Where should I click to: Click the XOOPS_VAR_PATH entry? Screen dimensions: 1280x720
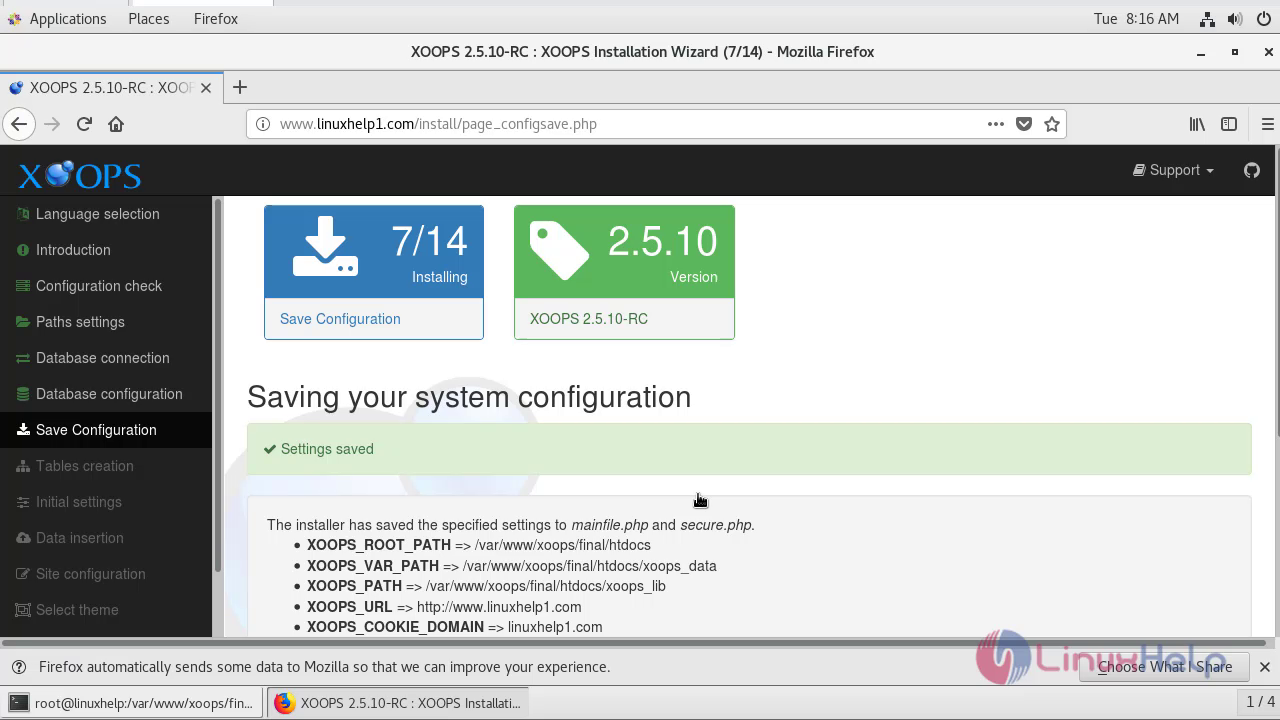pyautogui.click(x=512, y=566)
